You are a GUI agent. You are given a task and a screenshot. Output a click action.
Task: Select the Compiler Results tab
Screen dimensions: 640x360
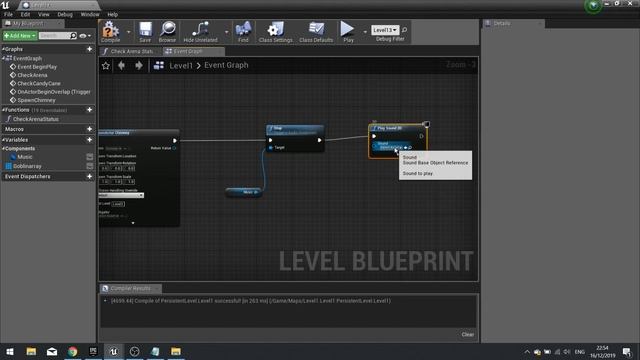pyautogui.click(x=131, y=288)
